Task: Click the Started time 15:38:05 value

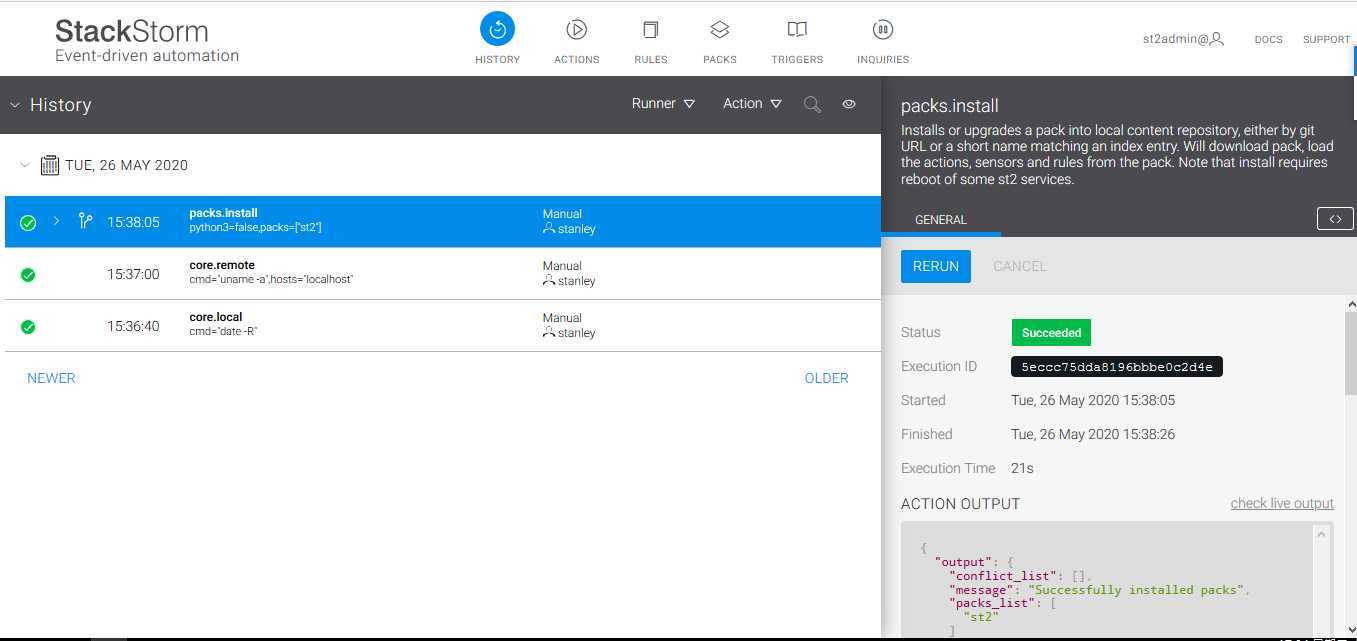Action: click(1093, 400)
